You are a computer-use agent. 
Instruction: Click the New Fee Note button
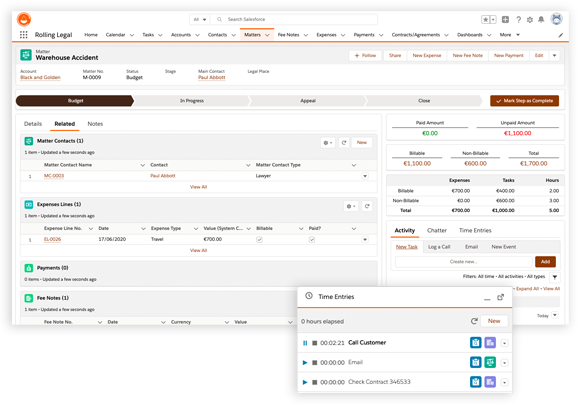point(468,56)
